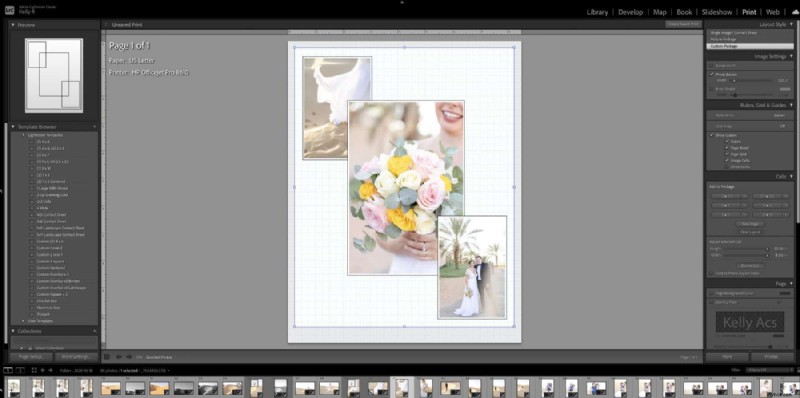Go to first page using toolbar square icon
Image resolution: width=800 pixels, height=398 pixels.
[x=107, y=357]
